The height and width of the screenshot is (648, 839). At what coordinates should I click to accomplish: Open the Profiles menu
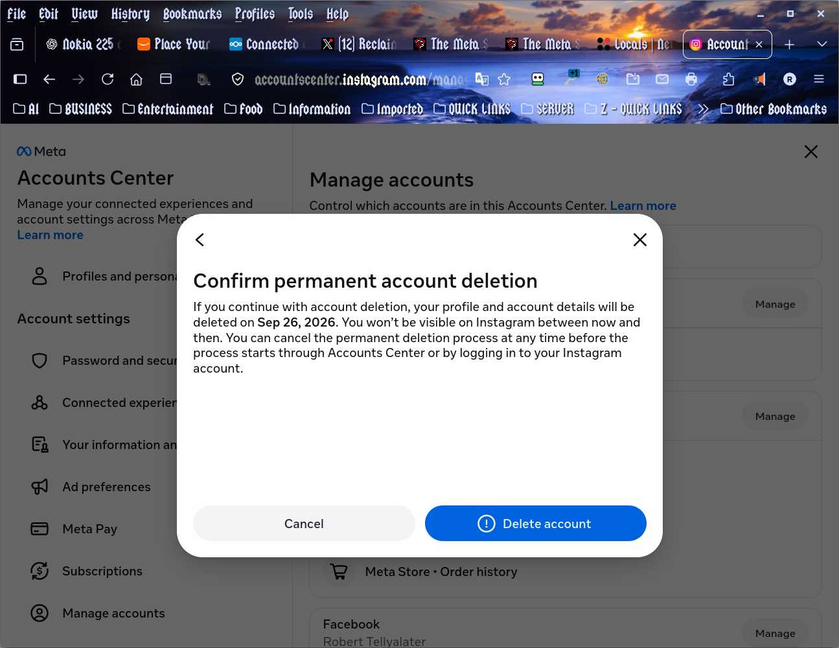(x=255, y=14)
